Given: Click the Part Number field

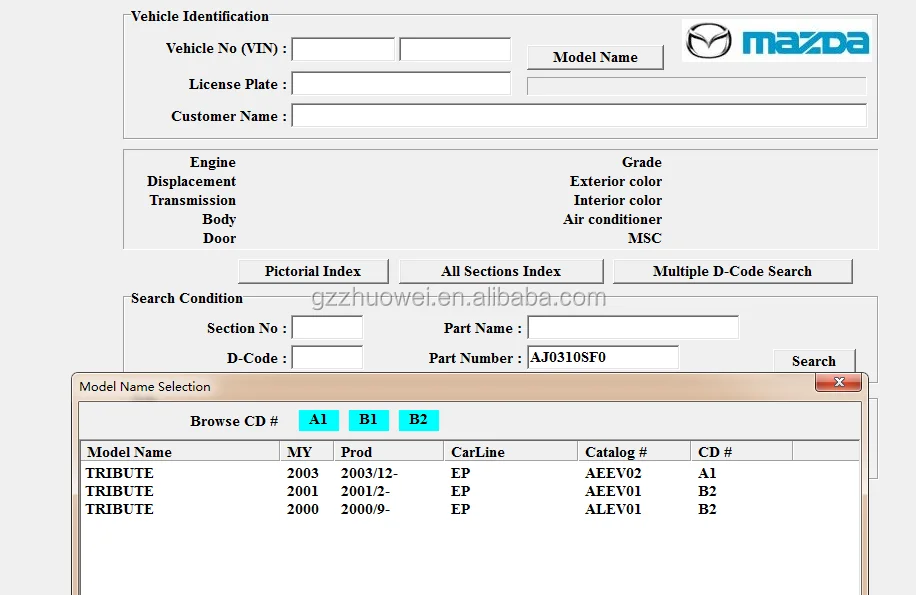Looking at the screenshot, I should (602, 358).
